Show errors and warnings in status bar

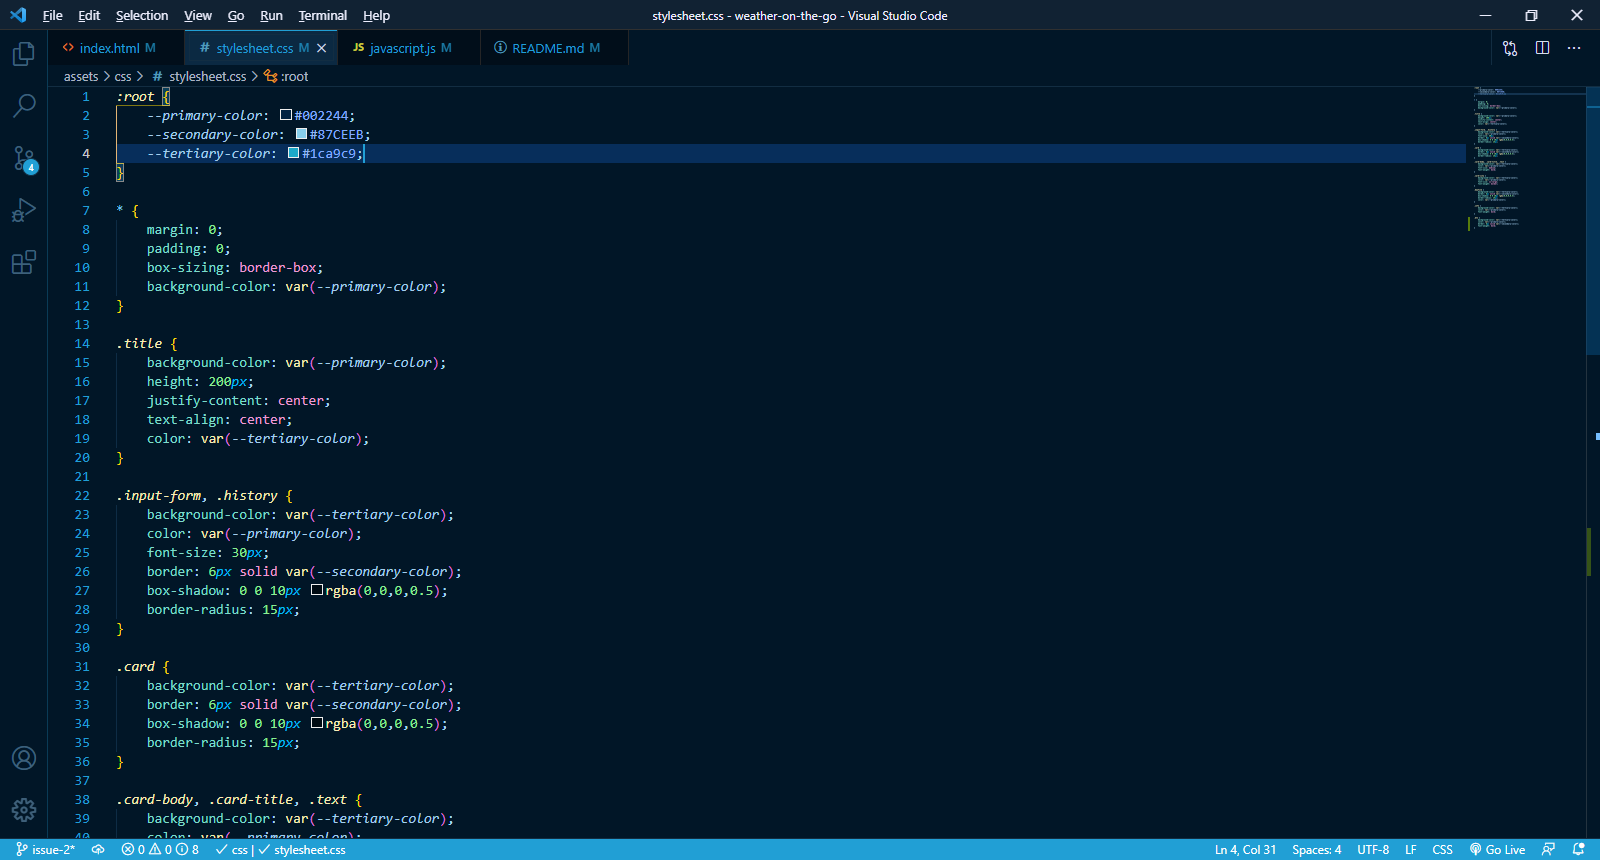click(160, 850)
